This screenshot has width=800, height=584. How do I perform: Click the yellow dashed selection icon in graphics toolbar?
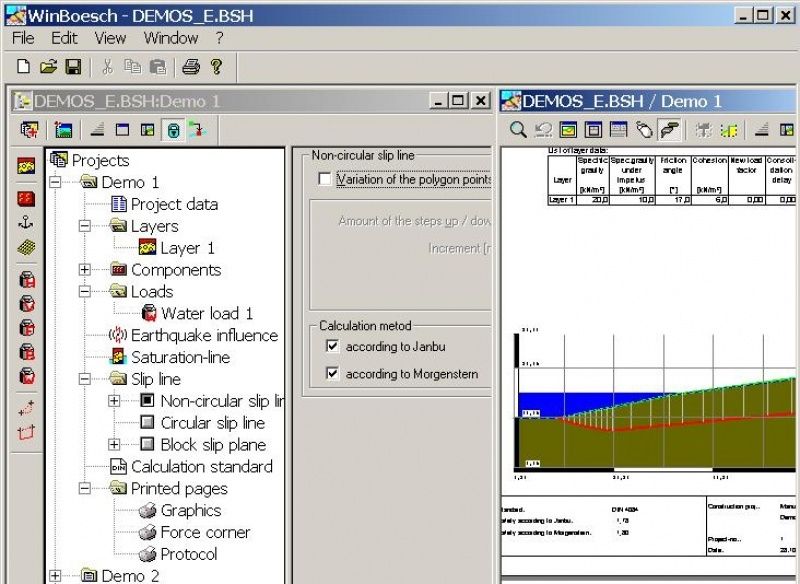click(x=729, y=130)
